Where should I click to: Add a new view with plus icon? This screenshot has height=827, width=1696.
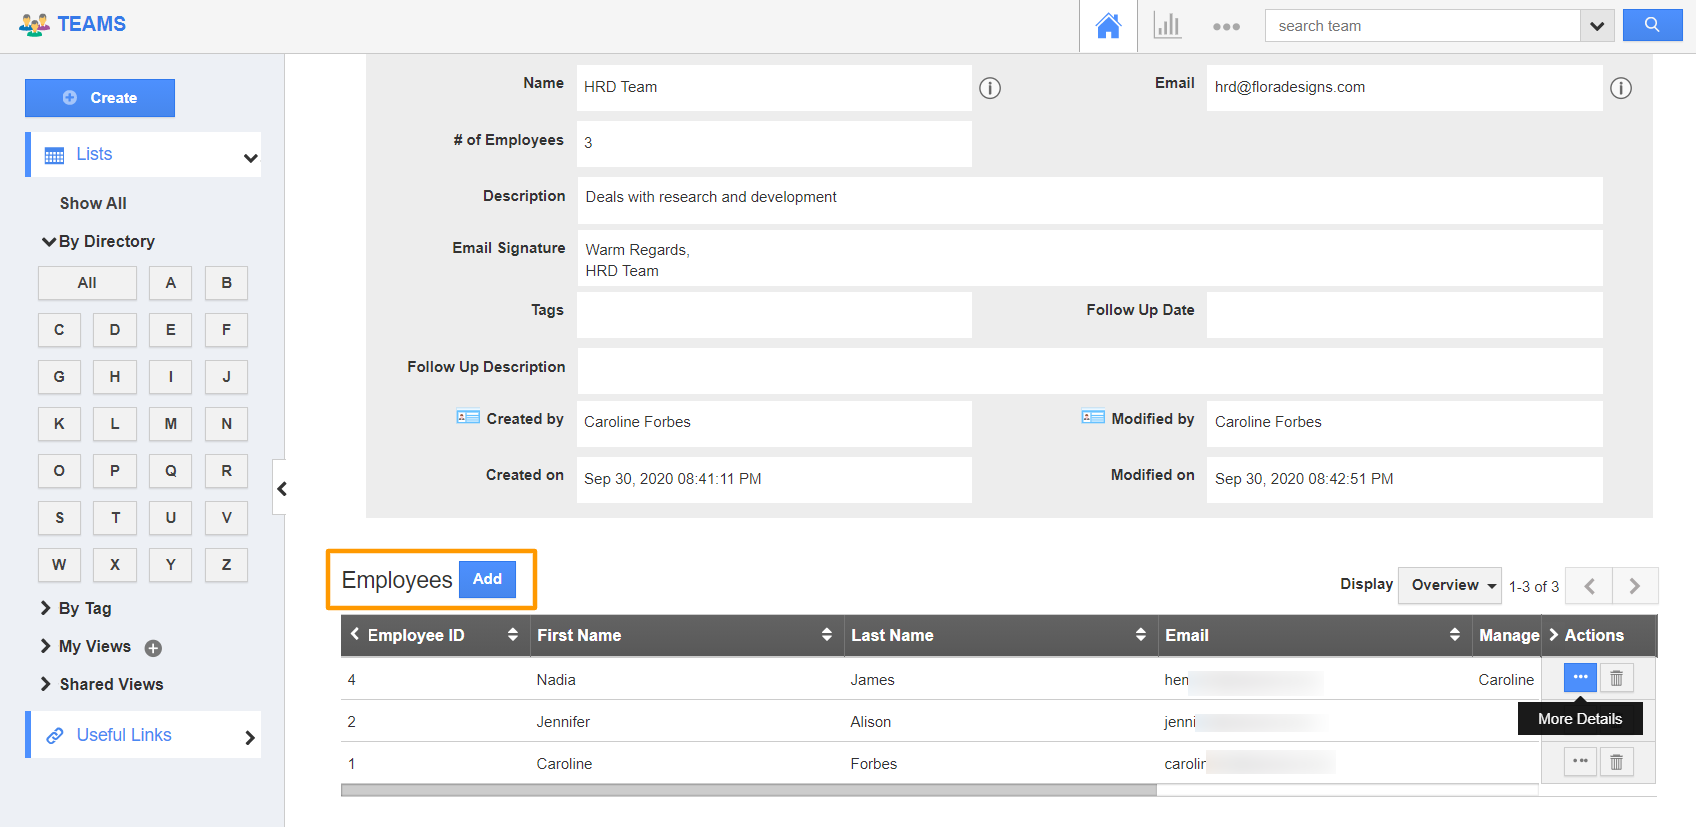pyautogui.click(x=153, y=648)
